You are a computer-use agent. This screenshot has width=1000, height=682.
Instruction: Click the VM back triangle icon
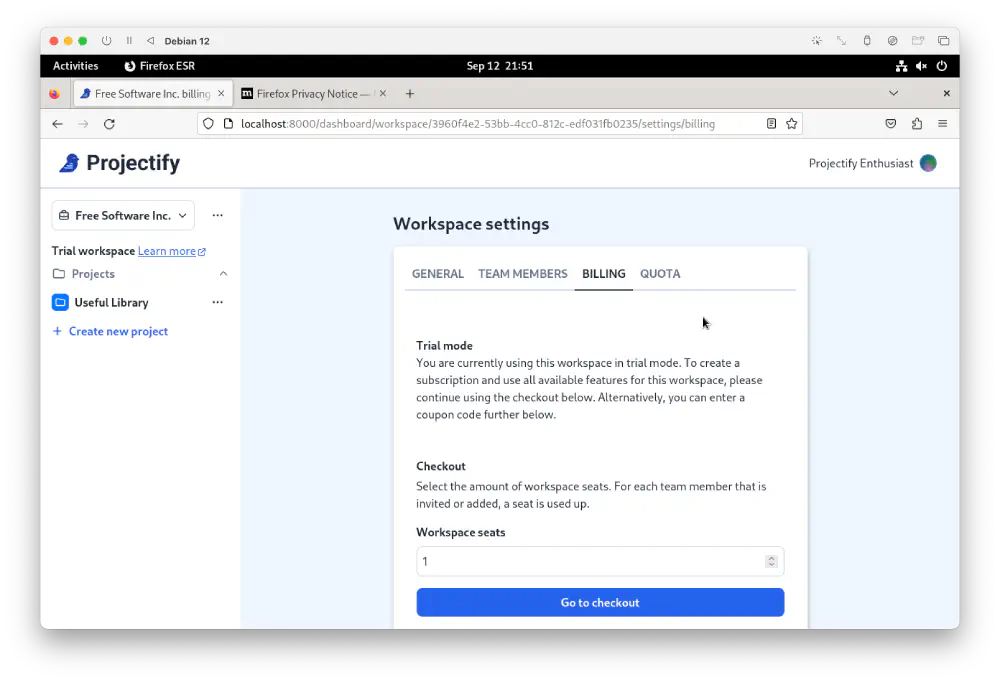[x=151, y=41]
